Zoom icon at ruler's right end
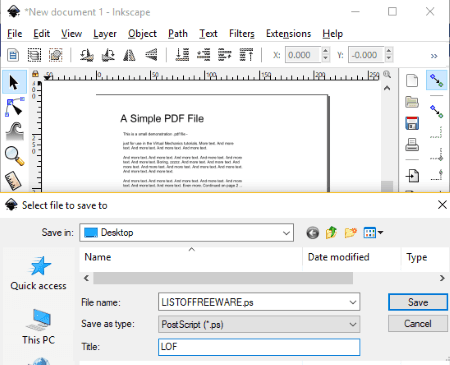This screenshot has height=365, width=450. [x=387, y=74]
